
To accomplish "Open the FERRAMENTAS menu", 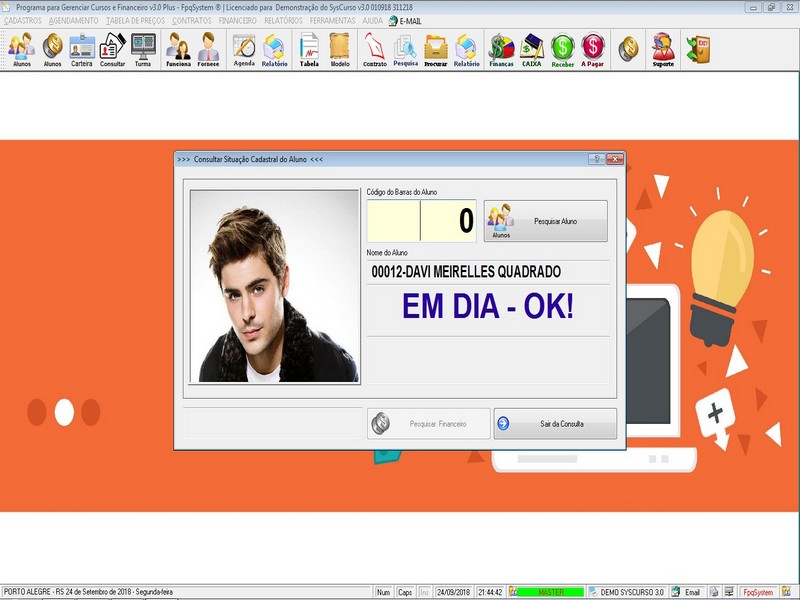I will pos(332,21).
